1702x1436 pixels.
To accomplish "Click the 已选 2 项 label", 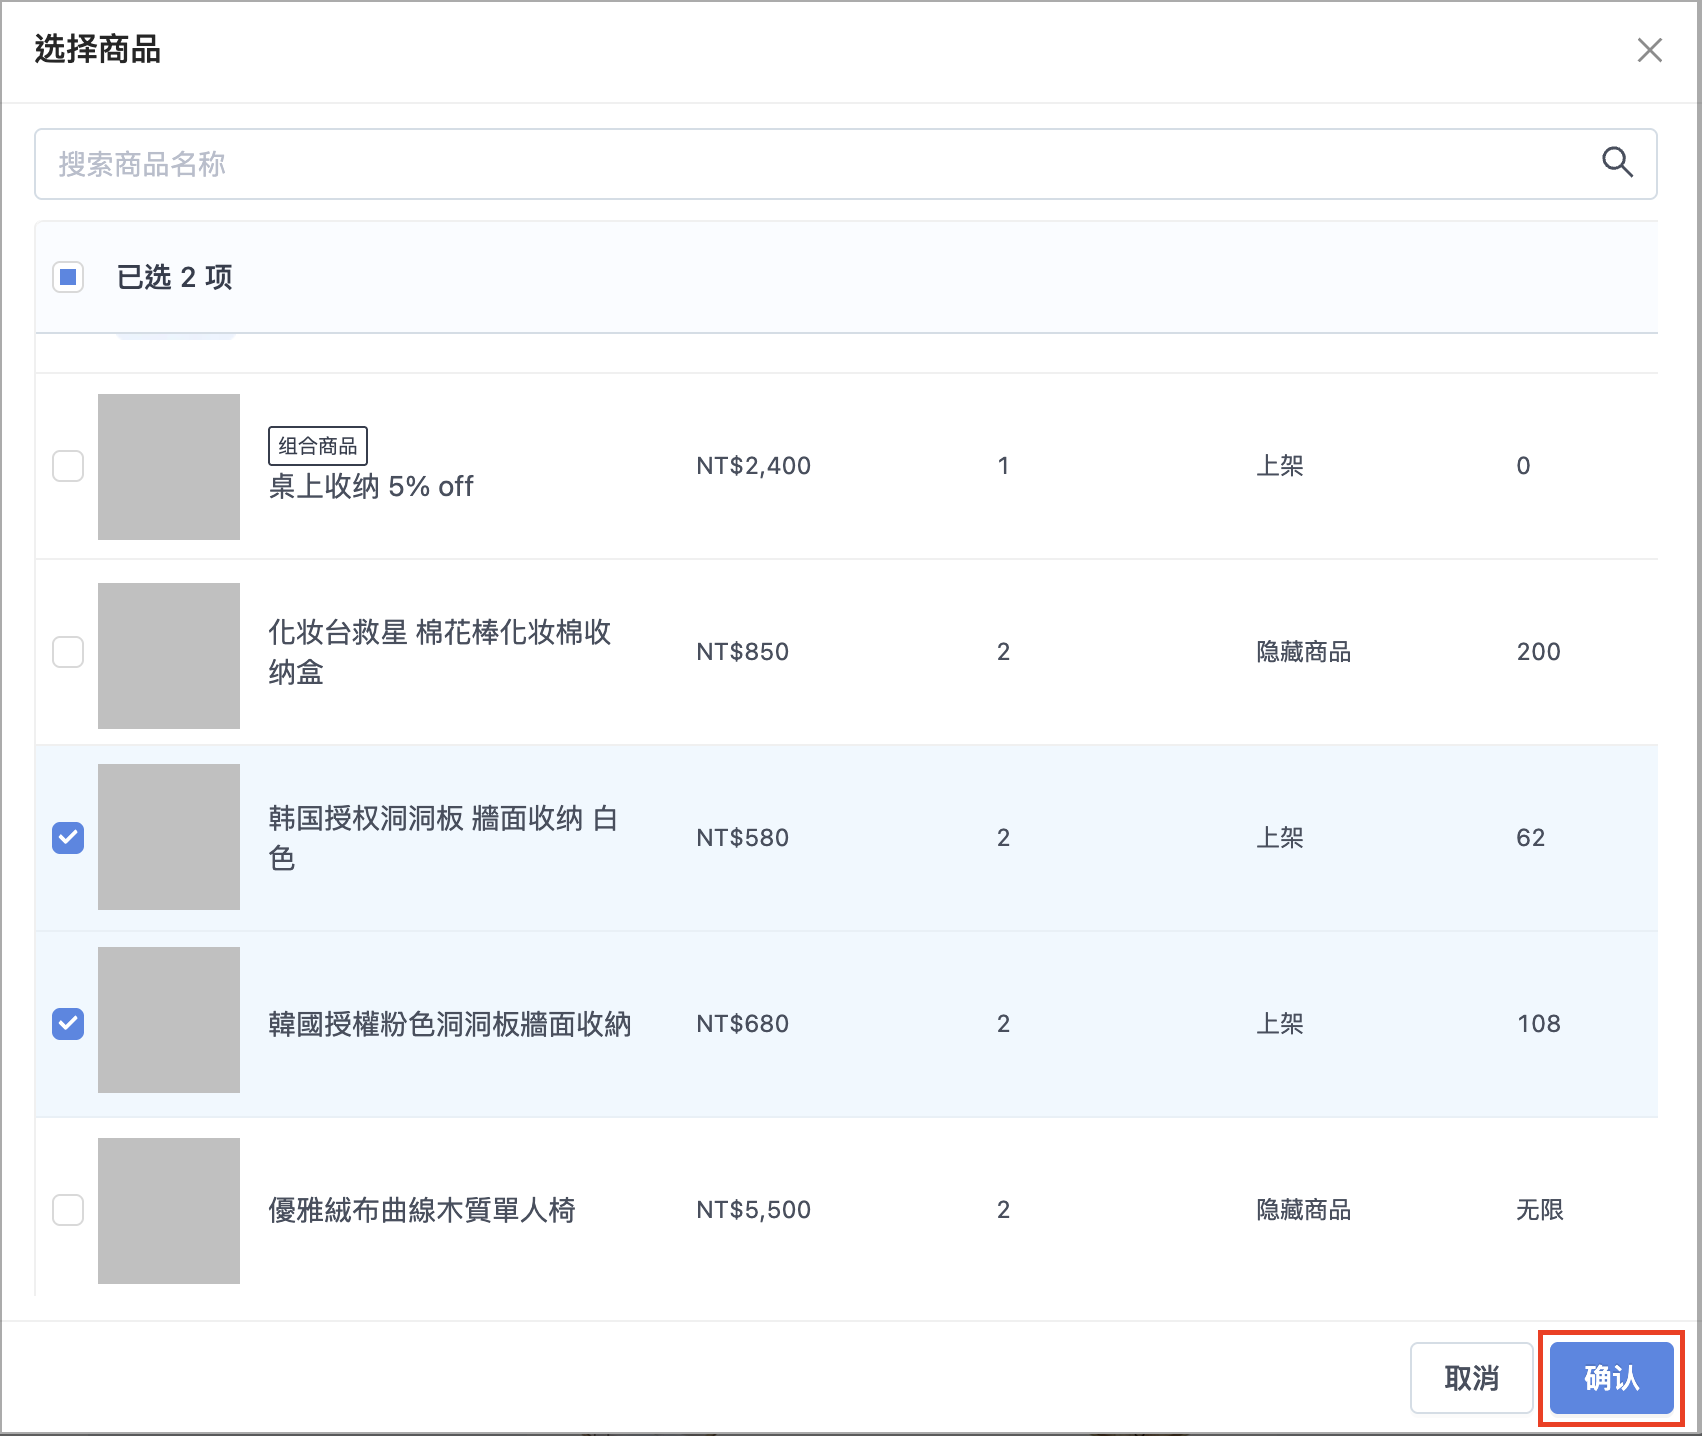I will [x=175, y=277].
